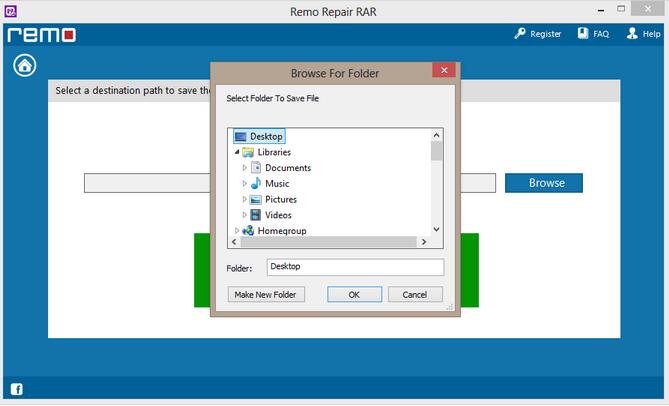Click the folder tree scroll left arrow

click(234, 242)
